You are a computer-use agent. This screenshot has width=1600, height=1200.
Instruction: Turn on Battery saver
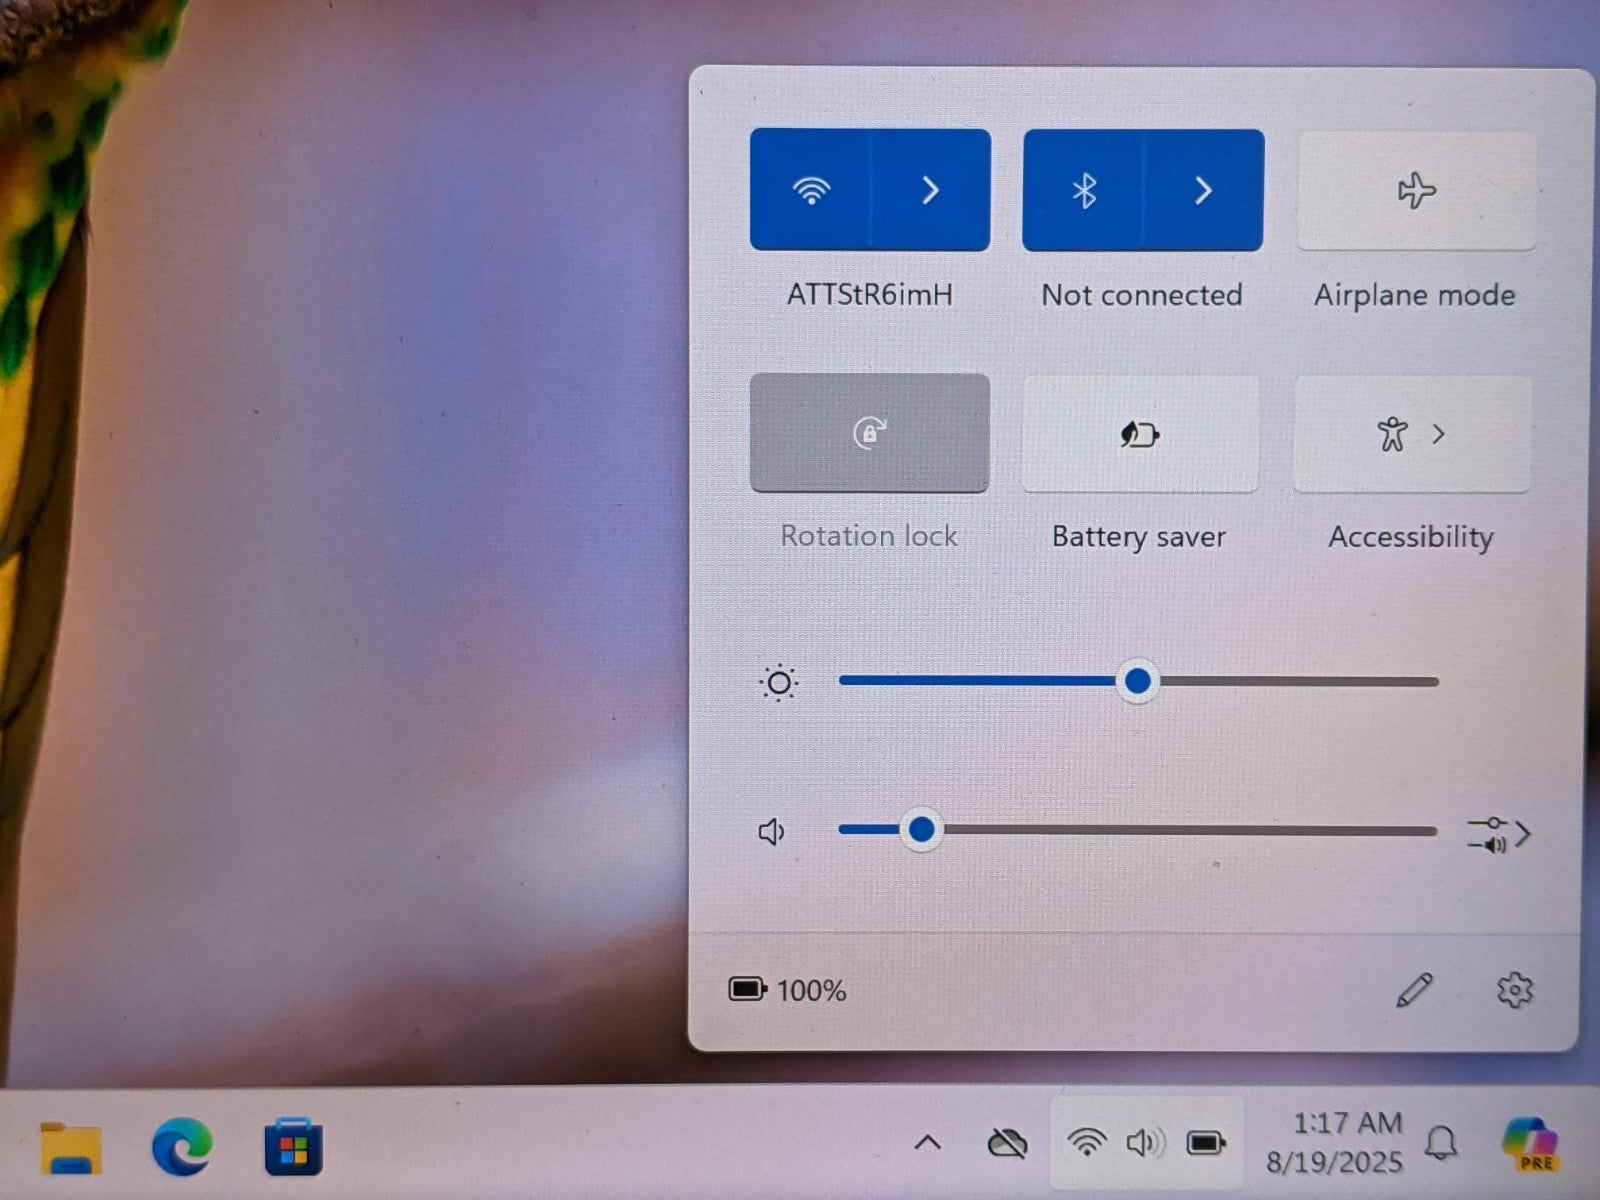(1140, 434)
